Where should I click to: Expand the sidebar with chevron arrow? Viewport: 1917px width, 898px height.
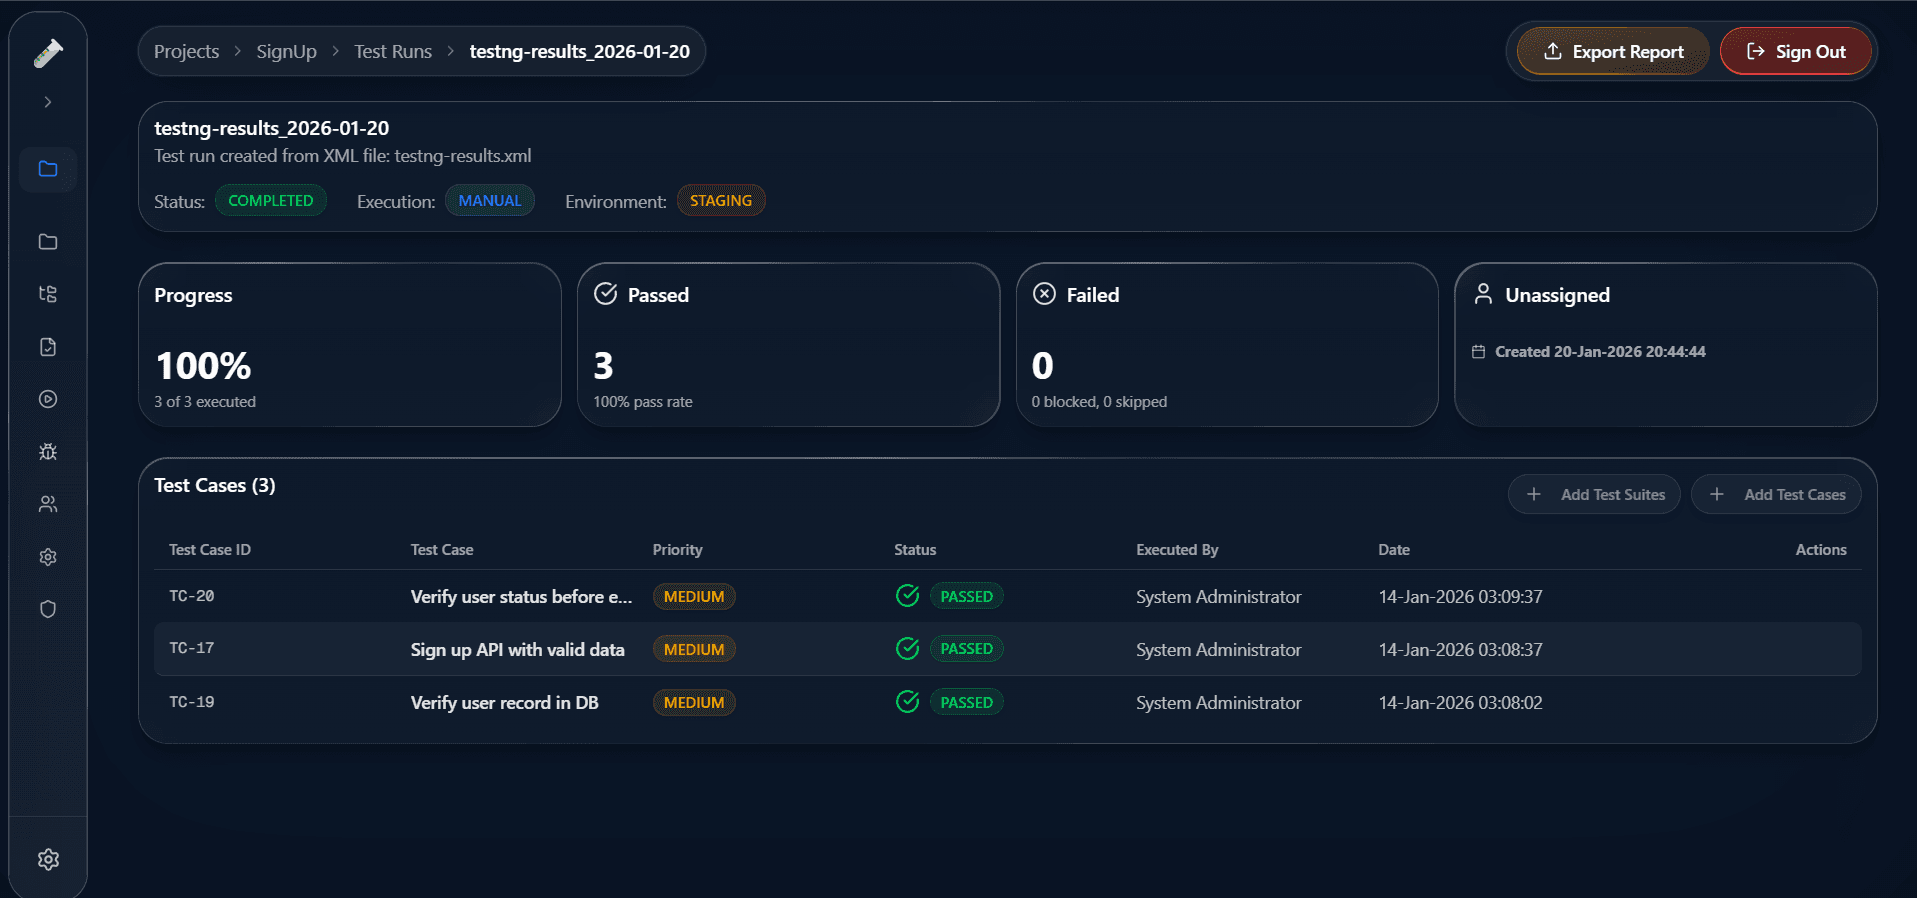click(x=48, y=102)
